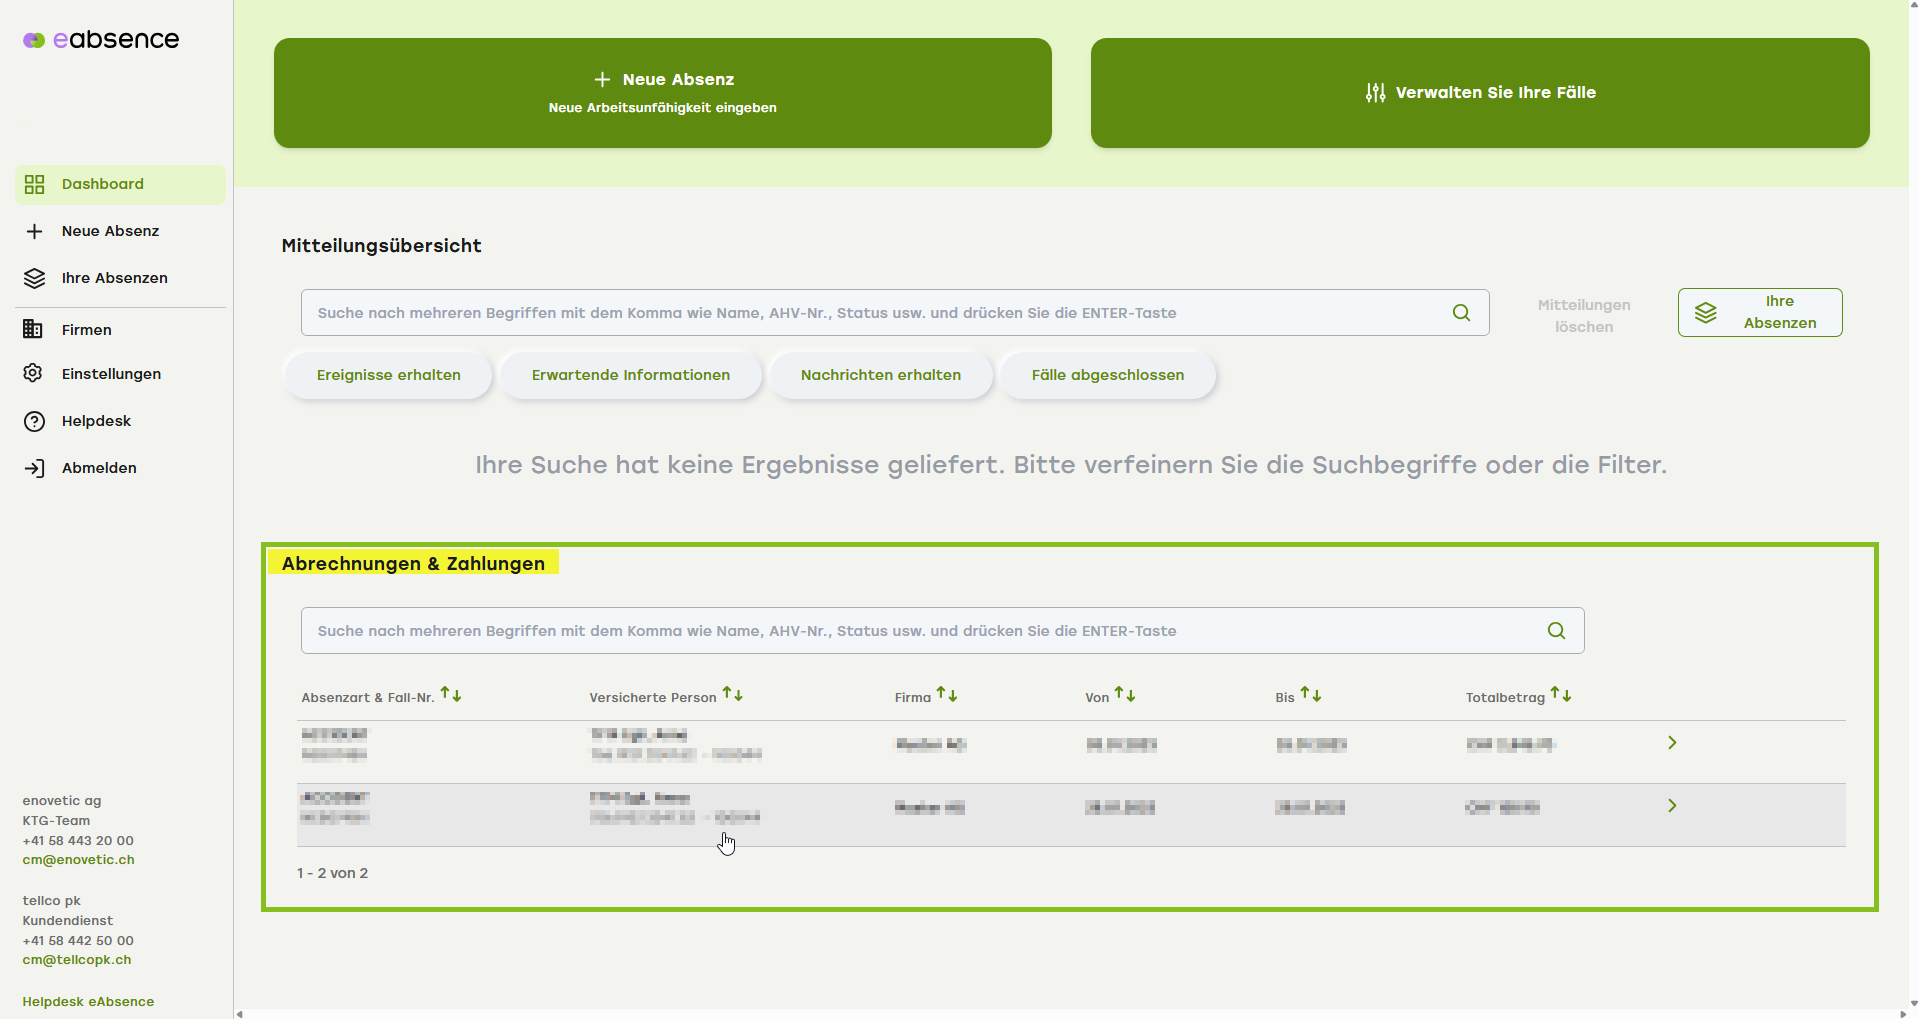
Task: Open Neue Absenz in the sidebar
Action: pyautogui.click(x=110, y=231)
